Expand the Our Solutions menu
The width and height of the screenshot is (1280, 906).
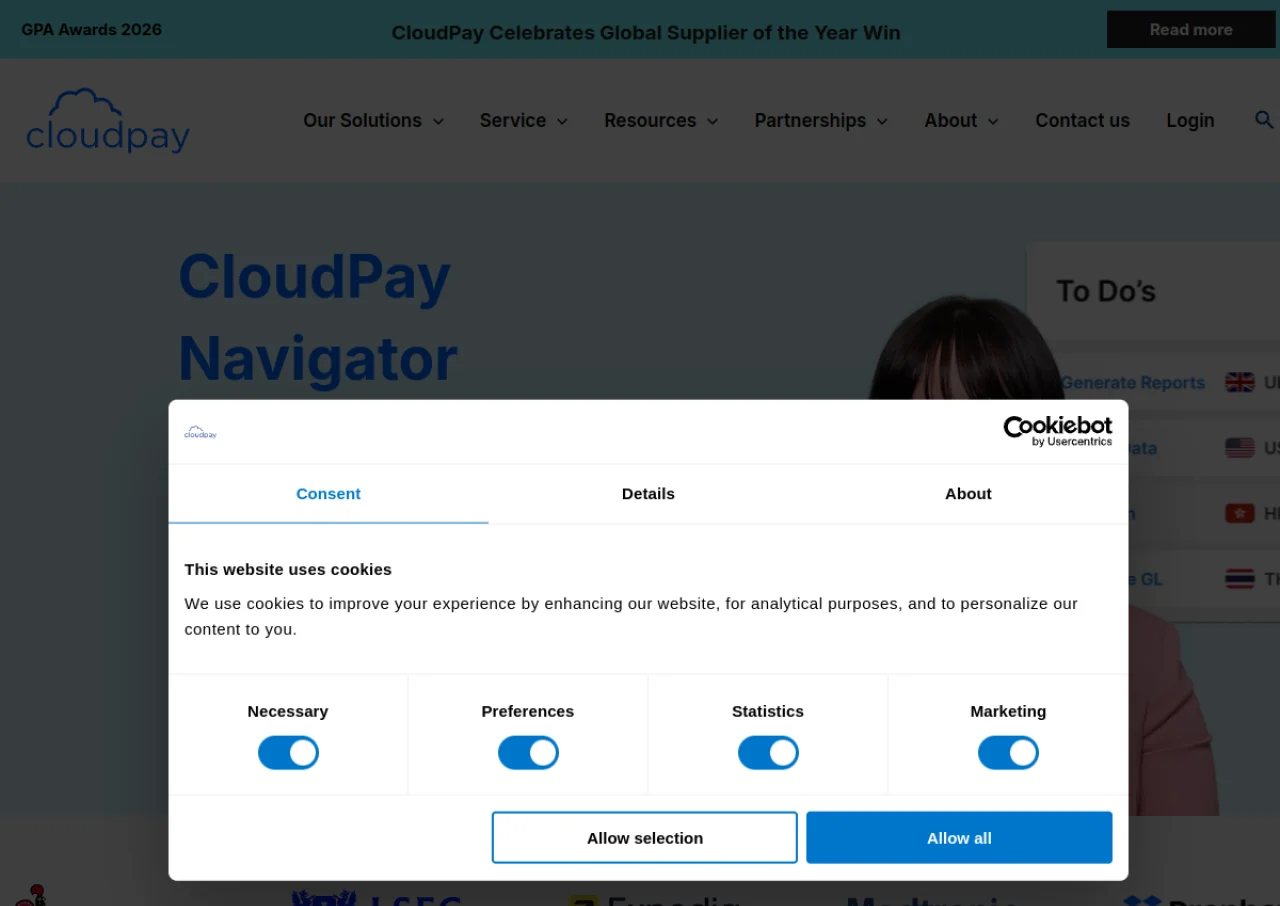374,120
